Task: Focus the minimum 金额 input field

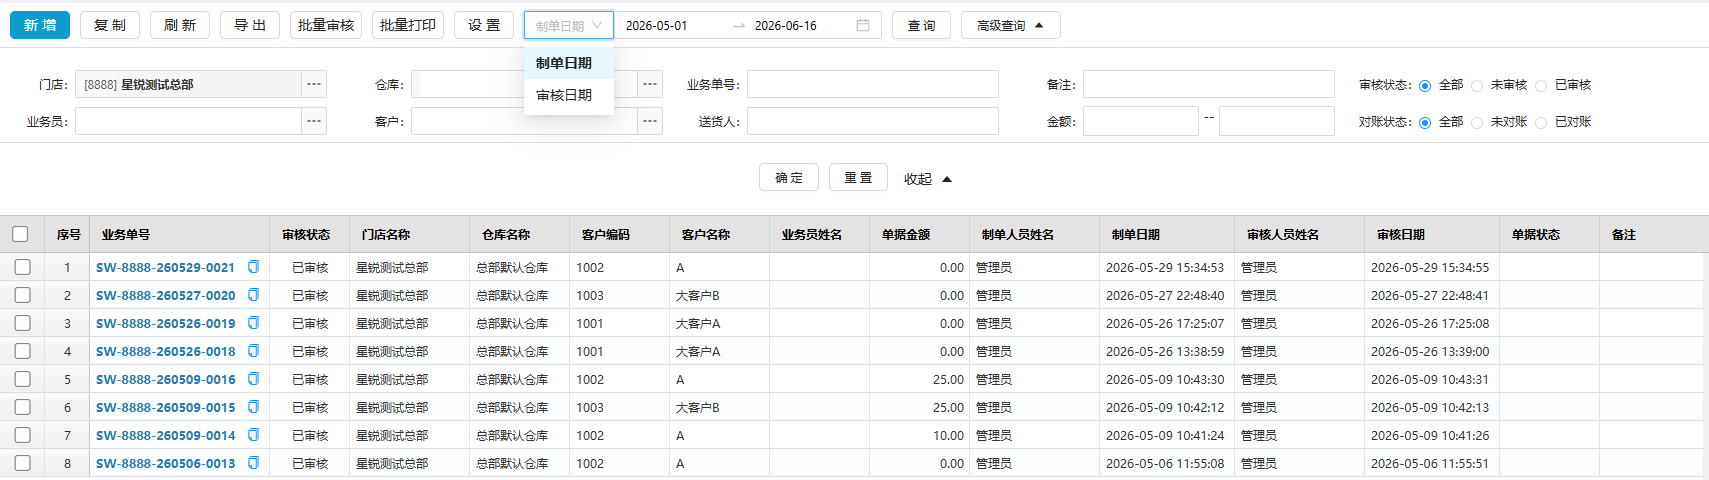Action: [x=1141, y=121]
